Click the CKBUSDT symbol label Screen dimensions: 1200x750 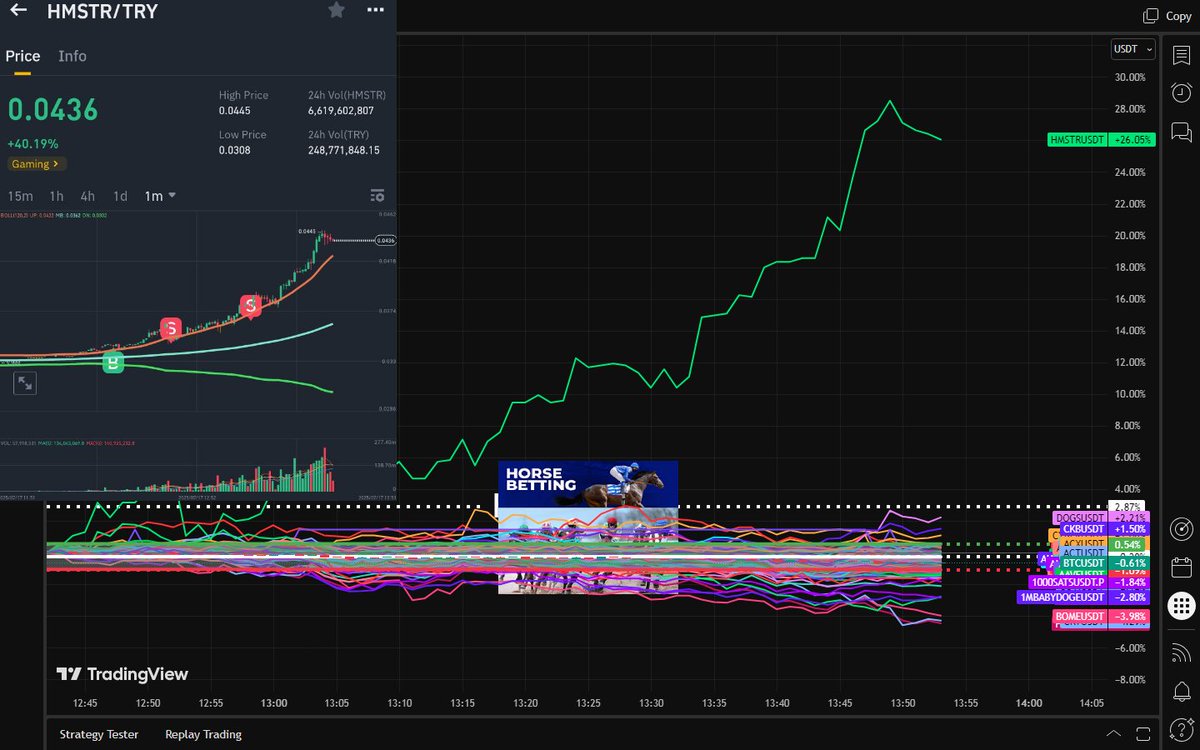[x=1084, y=529]
